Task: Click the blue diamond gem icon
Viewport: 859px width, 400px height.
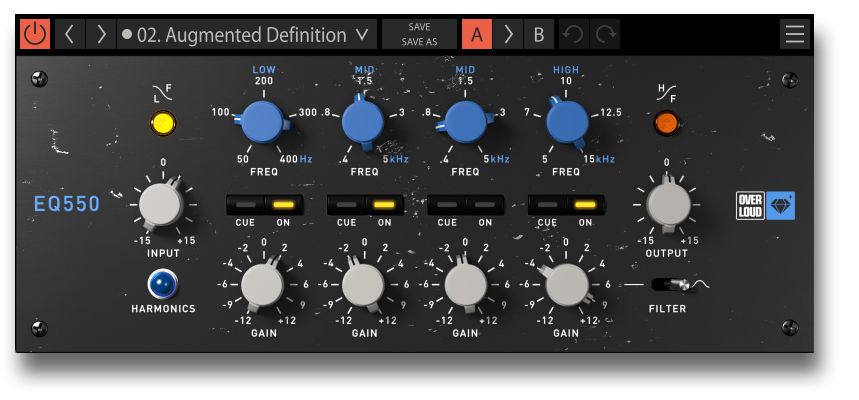Action: (x=780, y=205)
